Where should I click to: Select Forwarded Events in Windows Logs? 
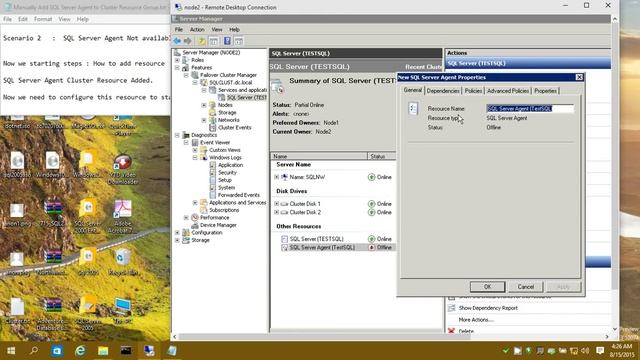(239, 195)
